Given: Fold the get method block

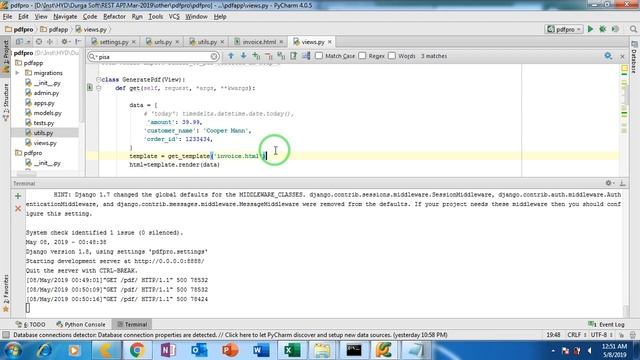Looking at the screenshot, I should pyautogui.click(x=98, y=88).
